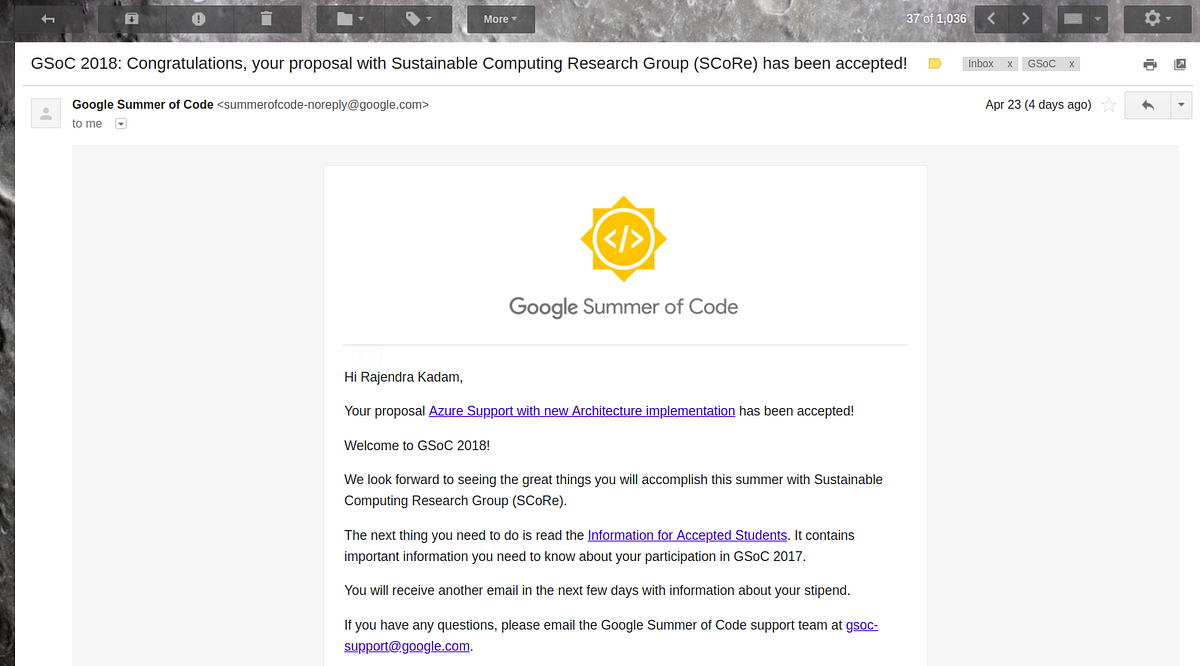Delete the email
The image size is (1200, 666).
tap(265, 18)
